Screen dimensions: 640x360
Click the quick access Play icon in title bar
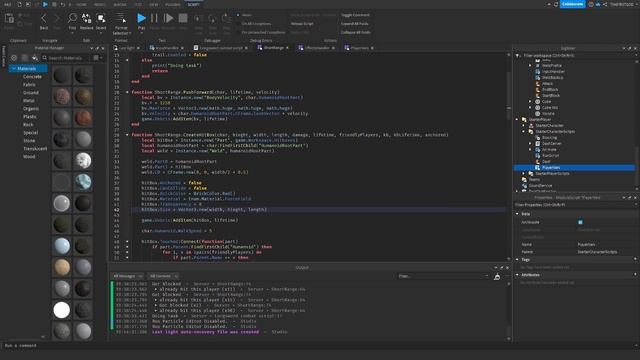pos(45,4)
